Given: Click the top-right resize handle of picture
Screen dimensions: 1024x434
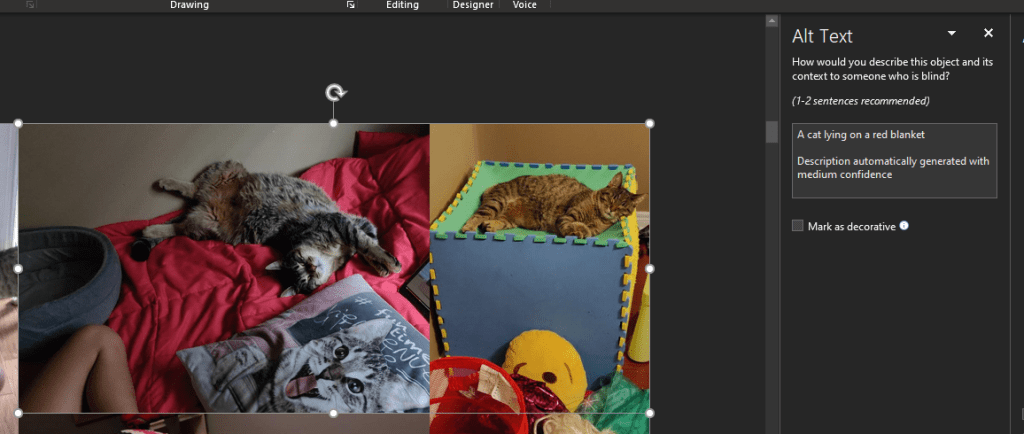Looking at the screenshot, I should [x=650, y=123].
